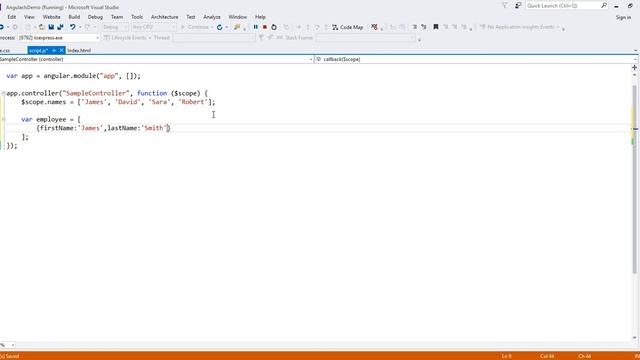Uncomment the selected lines icon
The image size is (640, 360).
[424, 27]
